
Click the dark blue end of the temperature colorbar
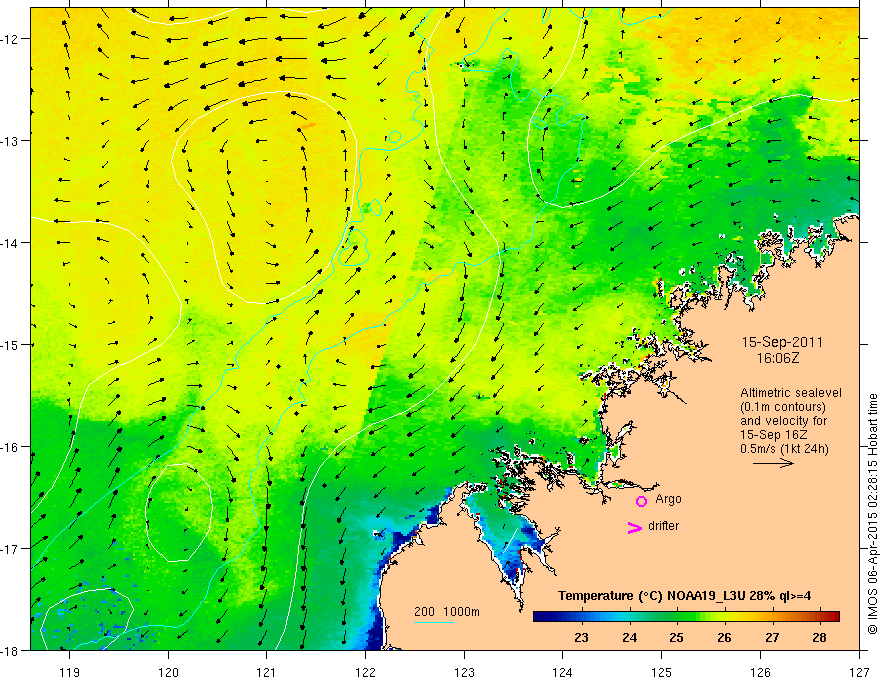[542, 616]
